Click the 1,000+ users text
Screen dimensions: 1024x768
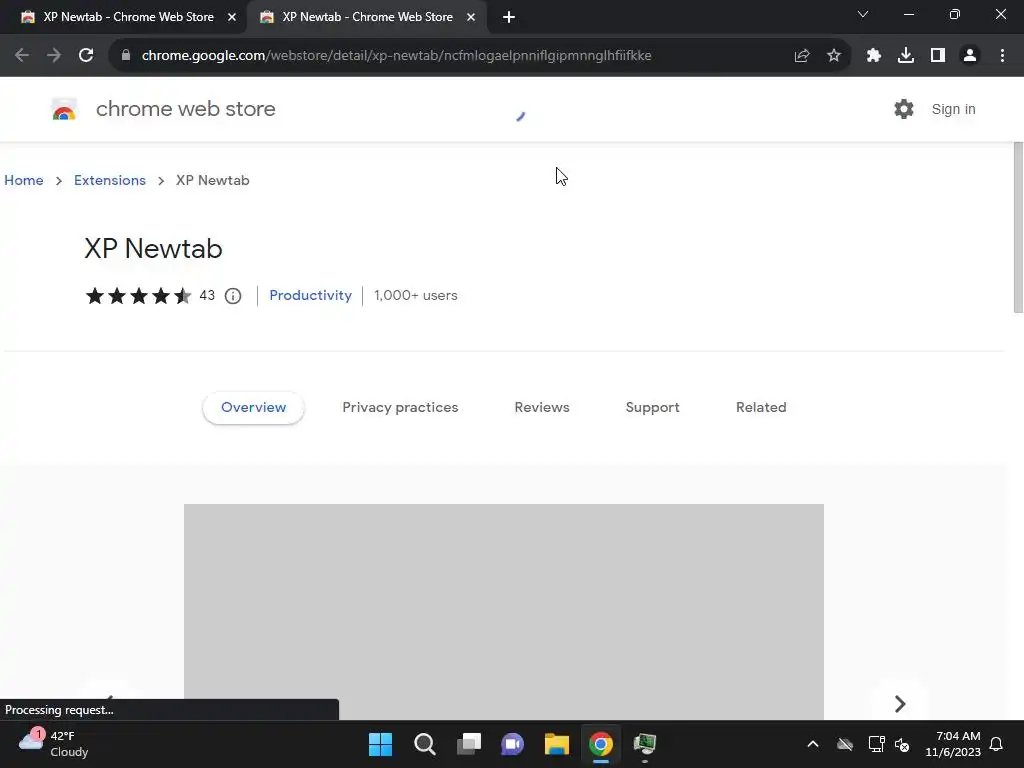(x=415, y=295)
